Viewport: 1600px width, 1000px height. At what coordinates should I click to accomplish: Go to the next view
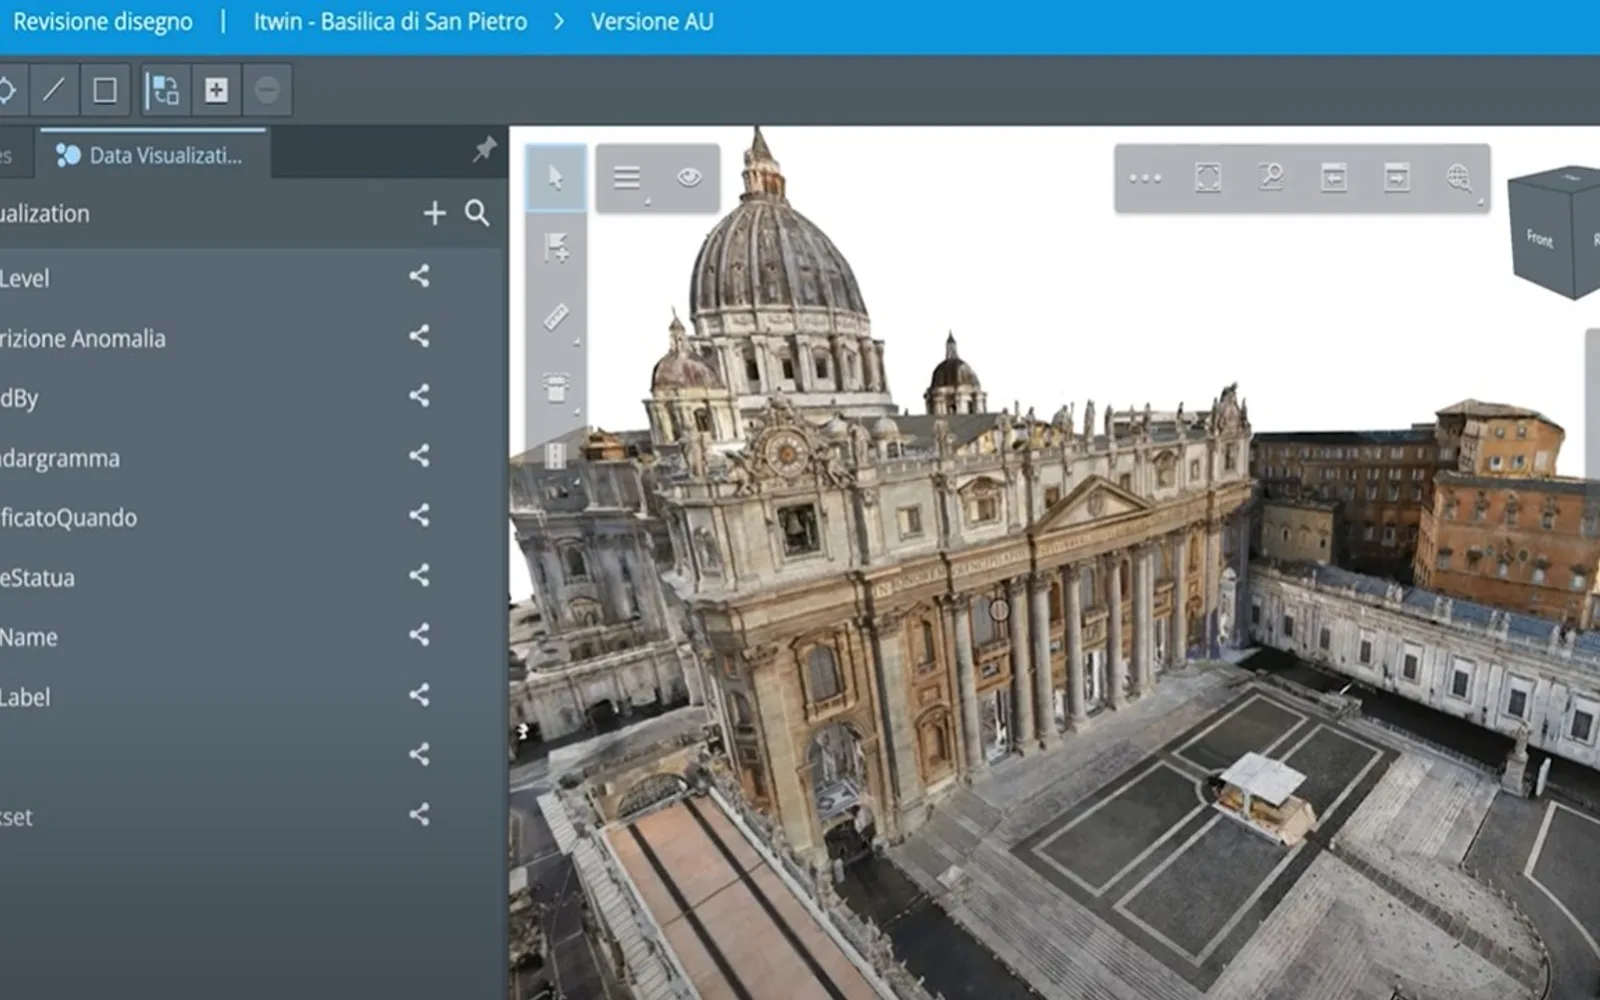(x=1397, y=178)
